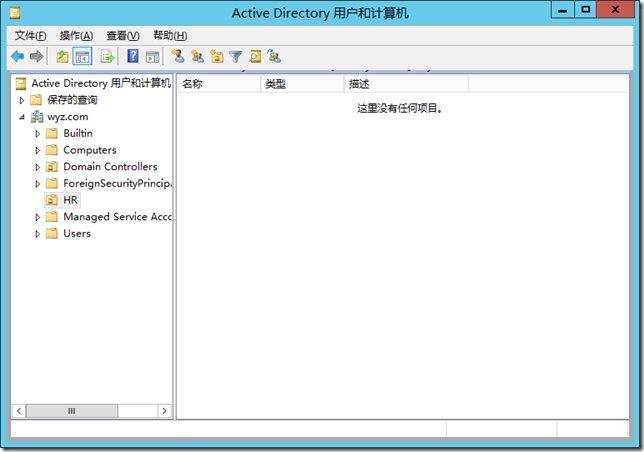Click Add to group toolbar icon
Image resolution: width=644 pixels, height=452 pixels.
click(x=274, y=56)
